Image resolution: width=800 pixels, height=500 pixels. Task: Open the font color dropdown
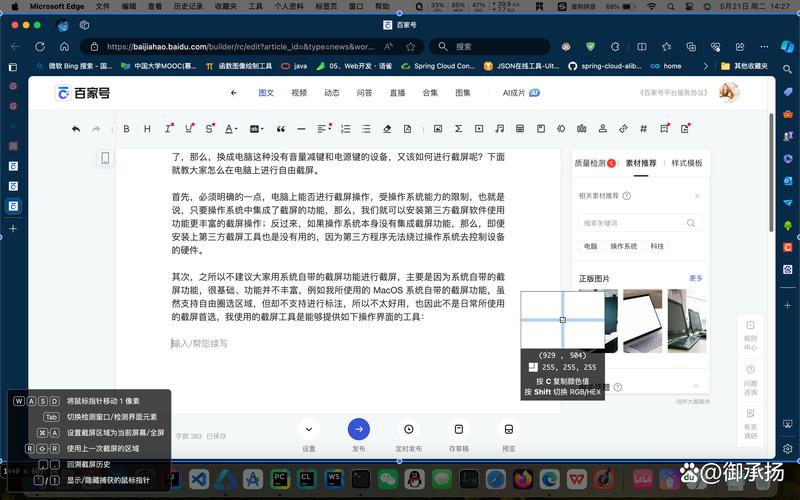point(231,129)
